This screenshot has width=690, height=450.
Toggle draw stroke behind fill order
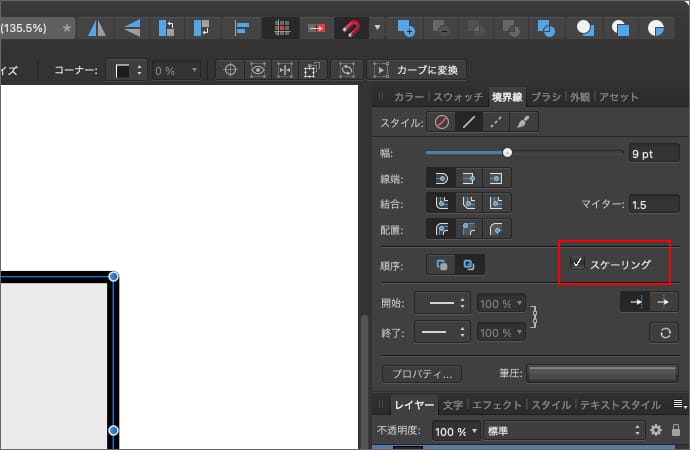click(x=442, y=265)
